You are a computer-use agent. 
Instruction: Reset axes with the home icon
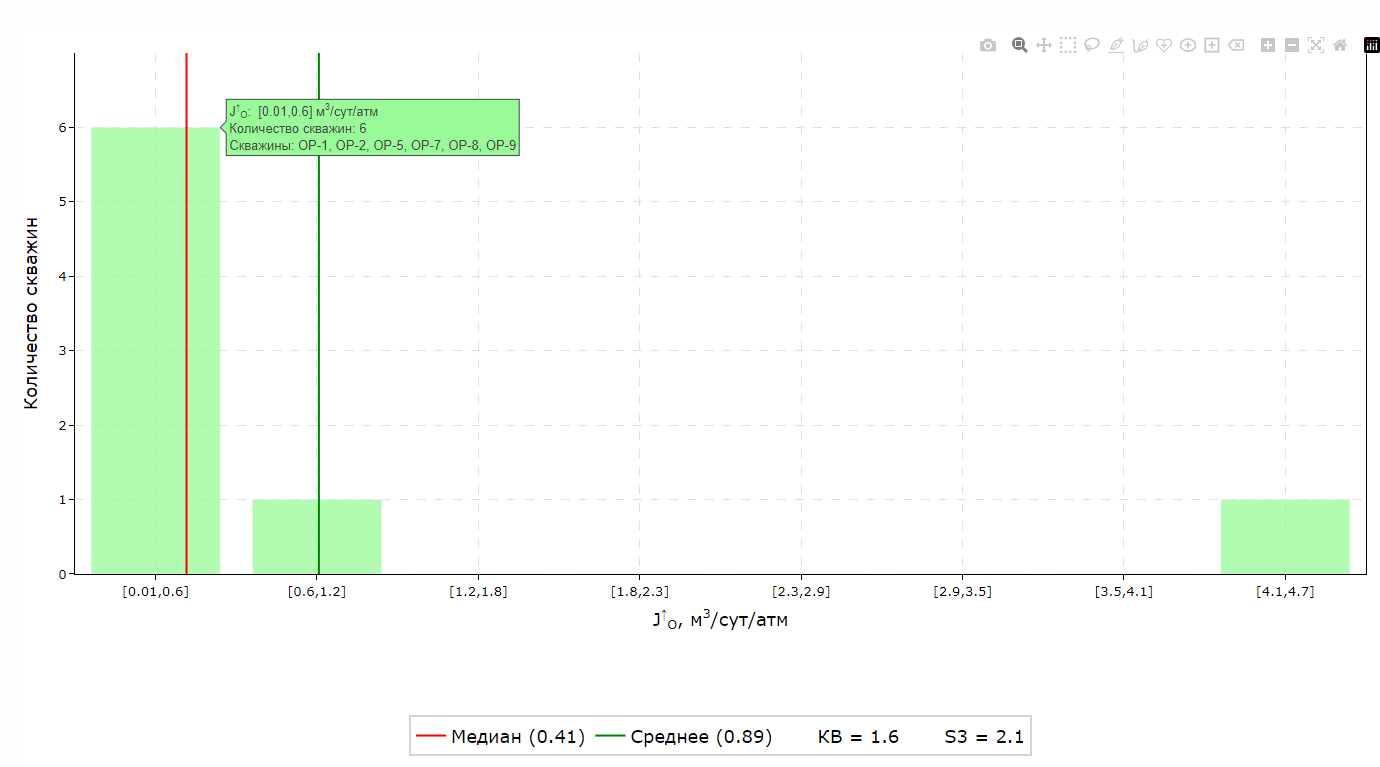pos(1340,45)
